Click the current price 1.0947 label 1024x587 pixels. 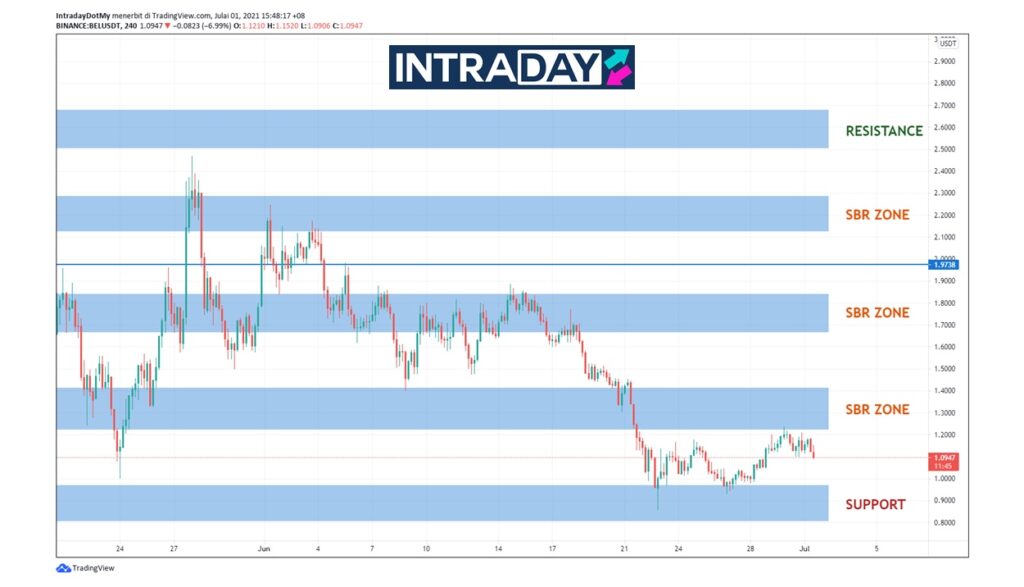(945, 457)
